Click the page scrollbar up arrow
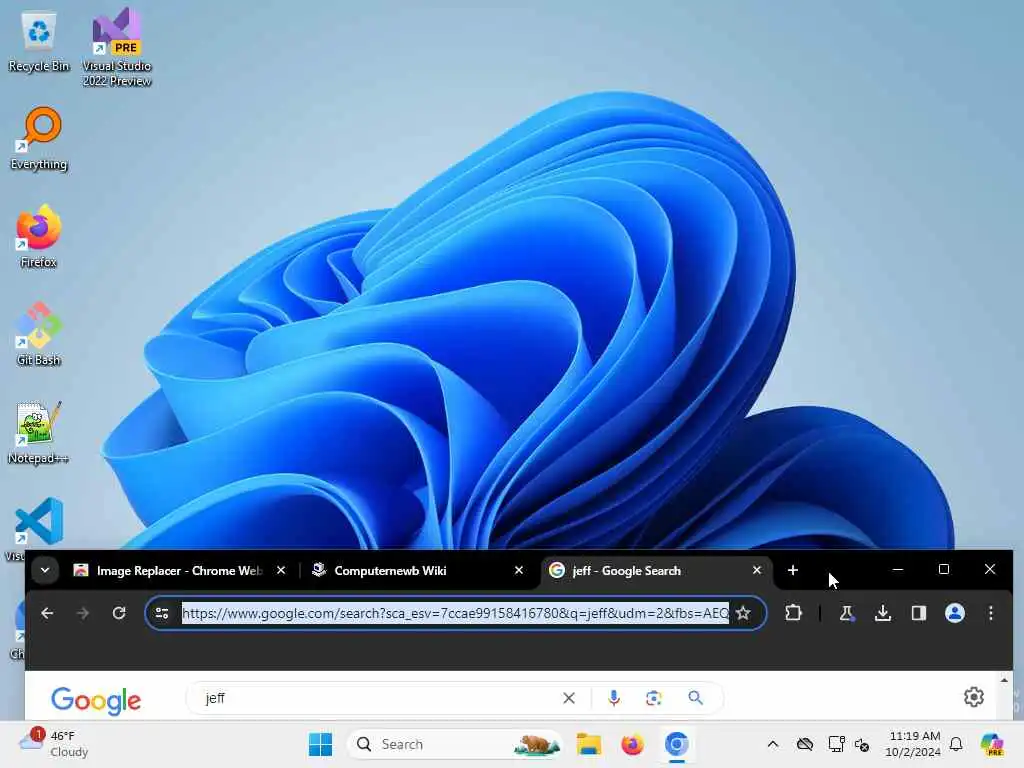The width and height of the screenshot is (1024, 768). (1004, 680)
